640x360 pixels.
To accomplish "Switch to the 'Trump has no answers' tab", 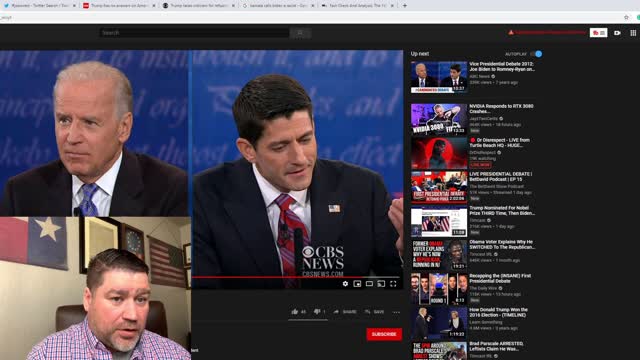I will click(x=118, y=6).
